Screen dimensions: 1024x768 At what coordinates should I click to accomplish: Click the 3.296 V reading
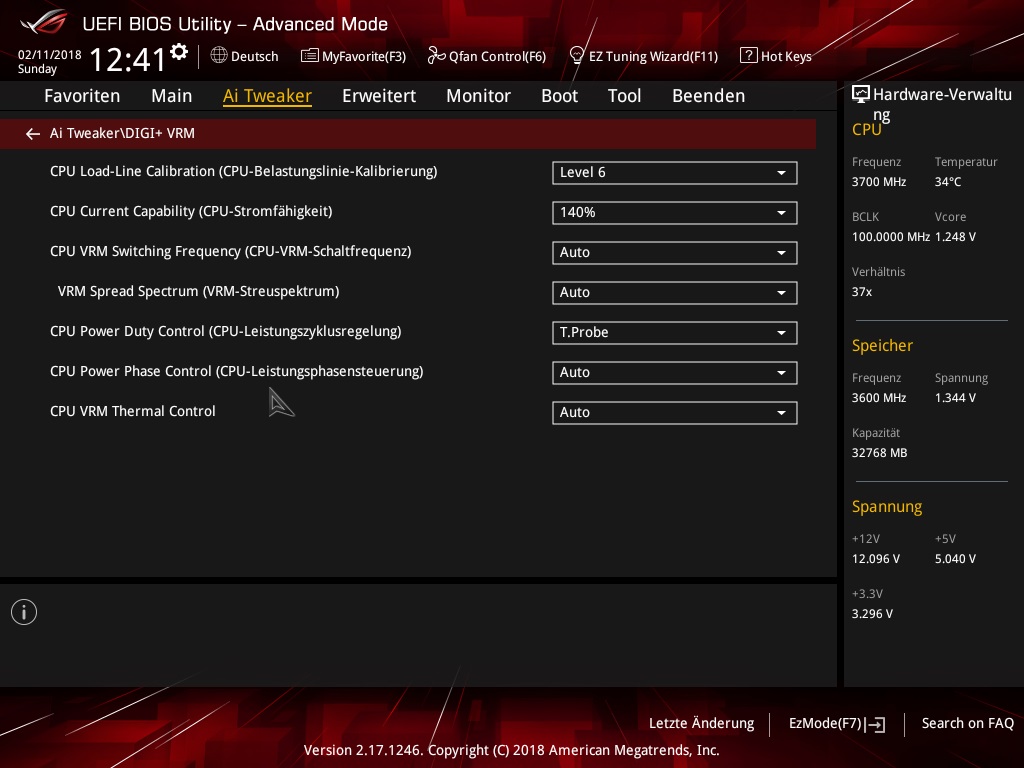(x=872, y=614)
